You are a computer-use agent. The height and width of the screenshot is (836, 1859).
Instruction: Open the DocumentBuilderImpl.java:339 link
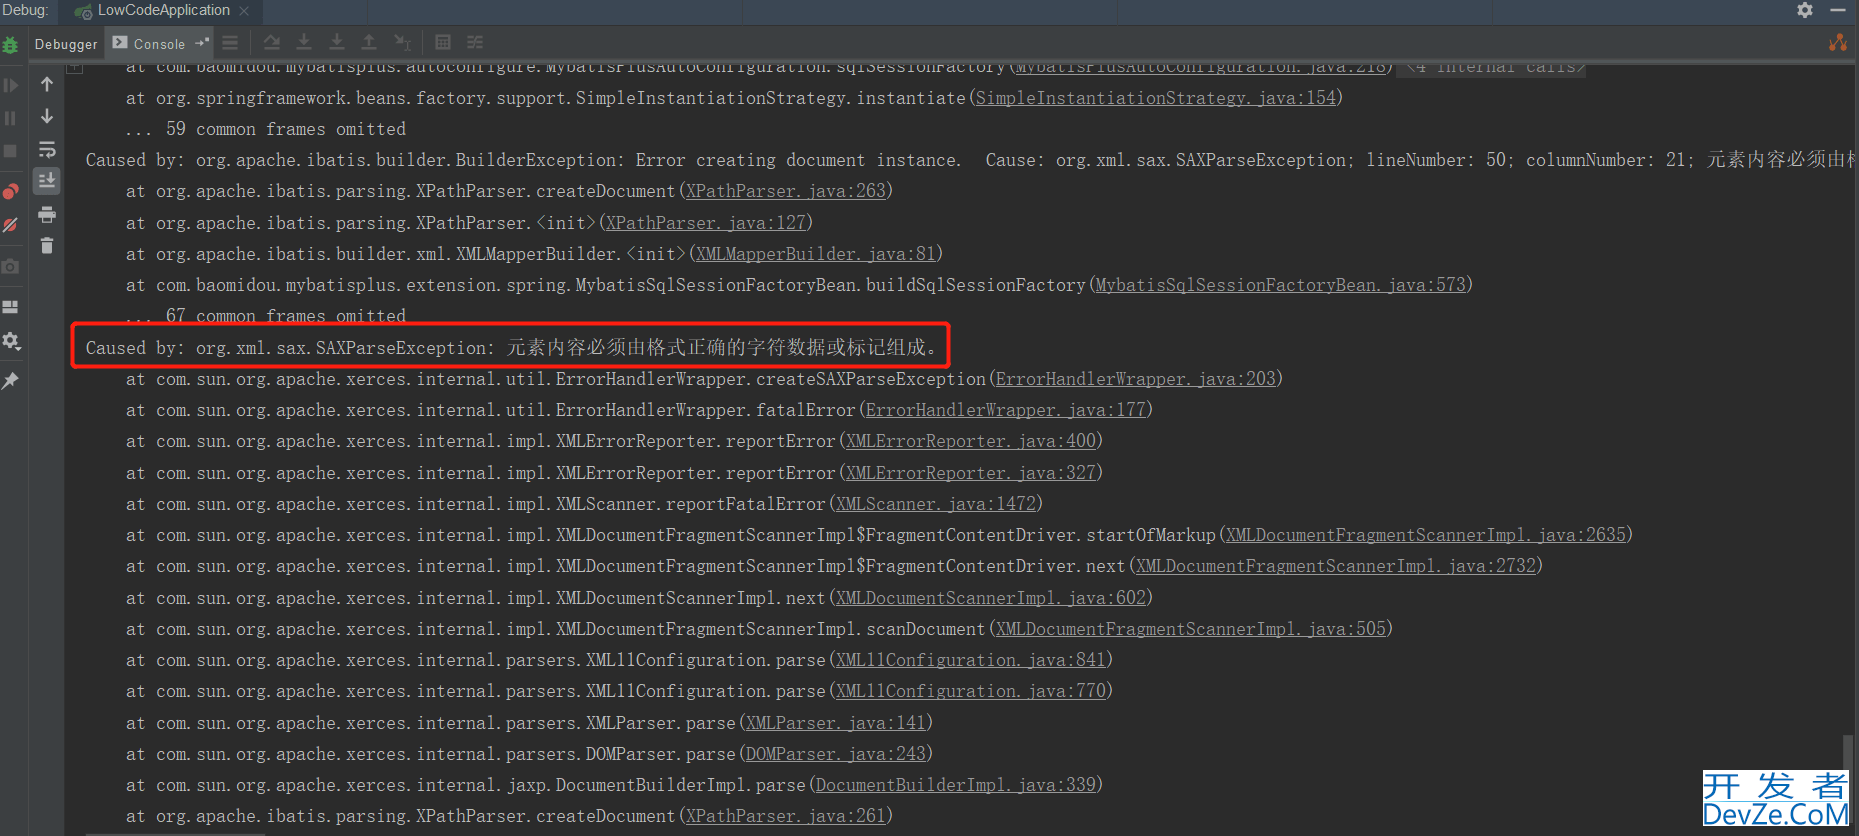coord(955,785)
